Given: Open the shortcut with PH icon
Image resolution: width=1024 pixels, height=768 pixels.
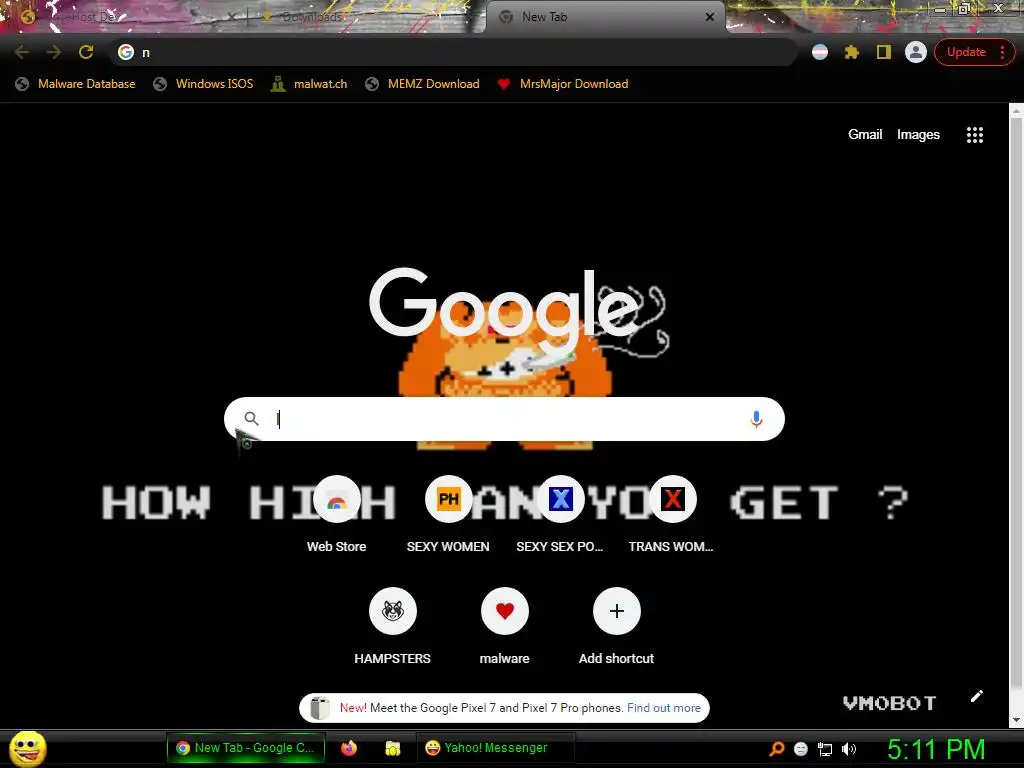Looking at the screenshot, I should pyautogui.click(x=448, y=516).
